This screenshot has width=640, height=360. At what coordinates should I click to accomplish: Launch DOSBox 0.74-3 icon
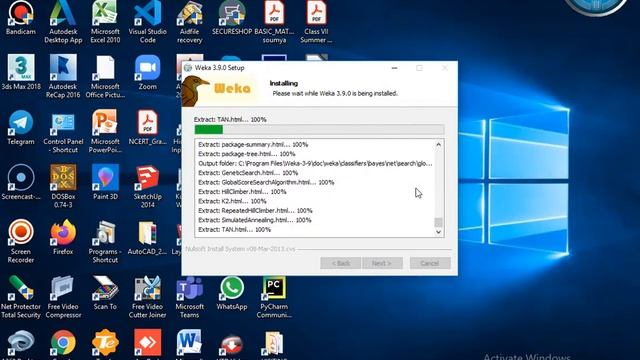[63, 186]
